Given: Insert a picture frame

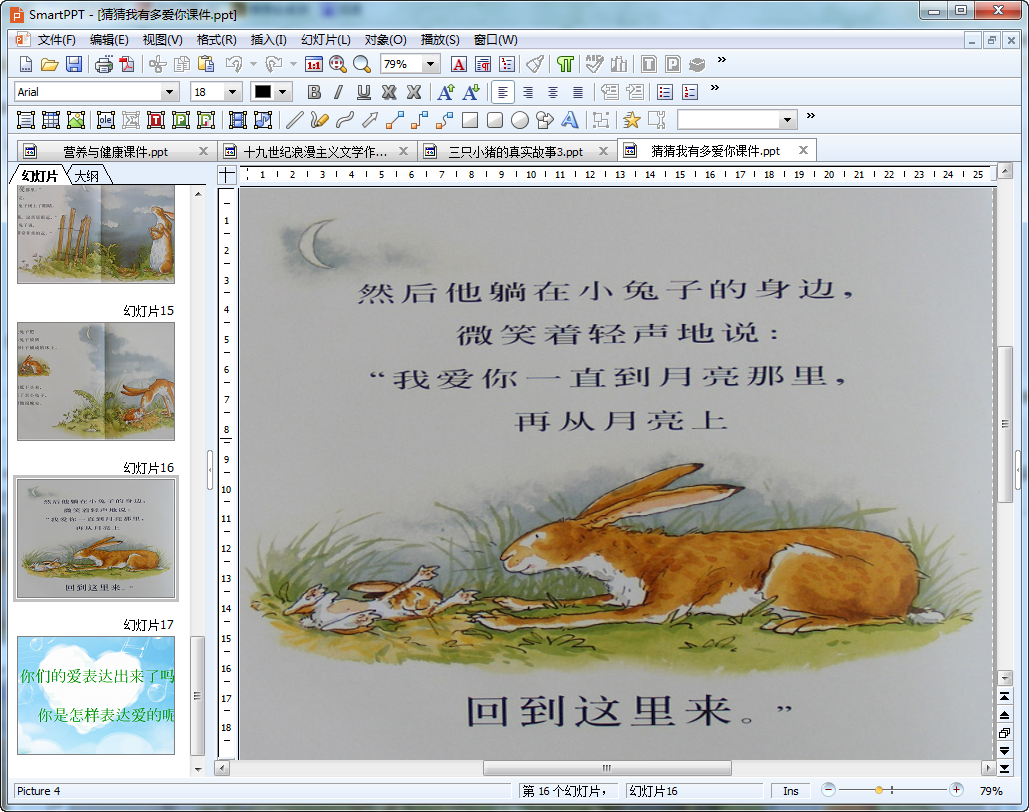Looking at the screenshot, I should (x=76, y=119).
